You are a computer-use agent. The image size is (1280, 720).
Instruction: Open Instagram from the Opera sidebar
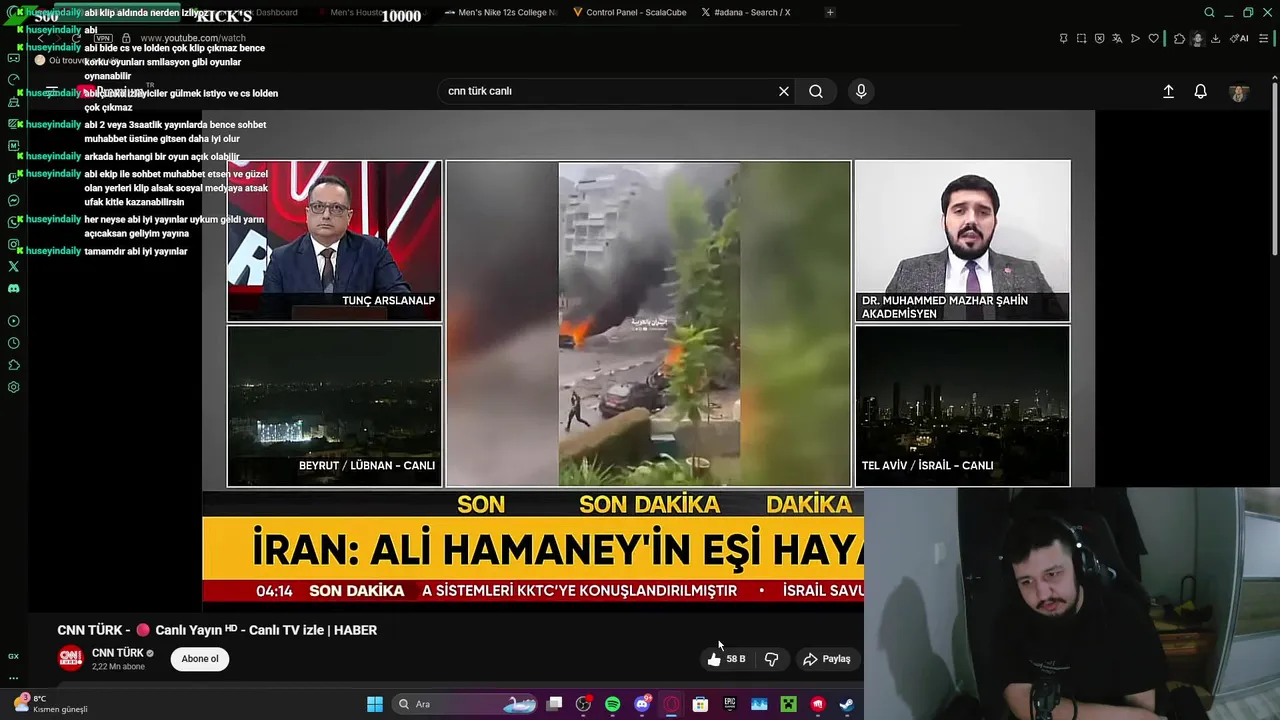[14, 244]
